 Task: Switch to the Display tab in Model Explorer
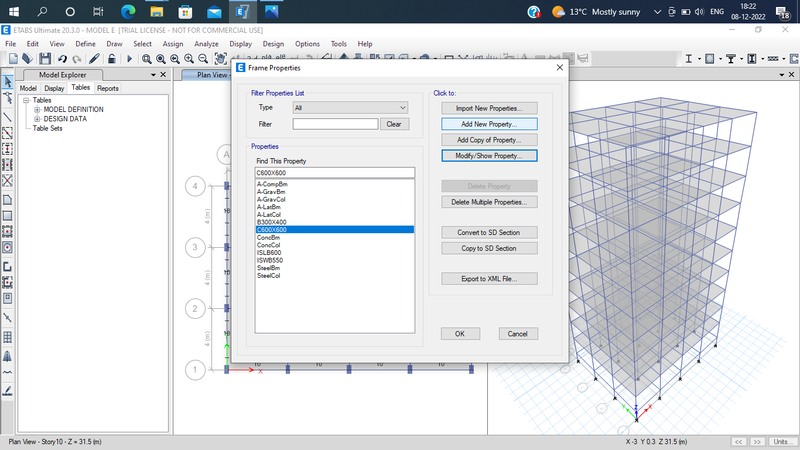[x=54, y=88]
